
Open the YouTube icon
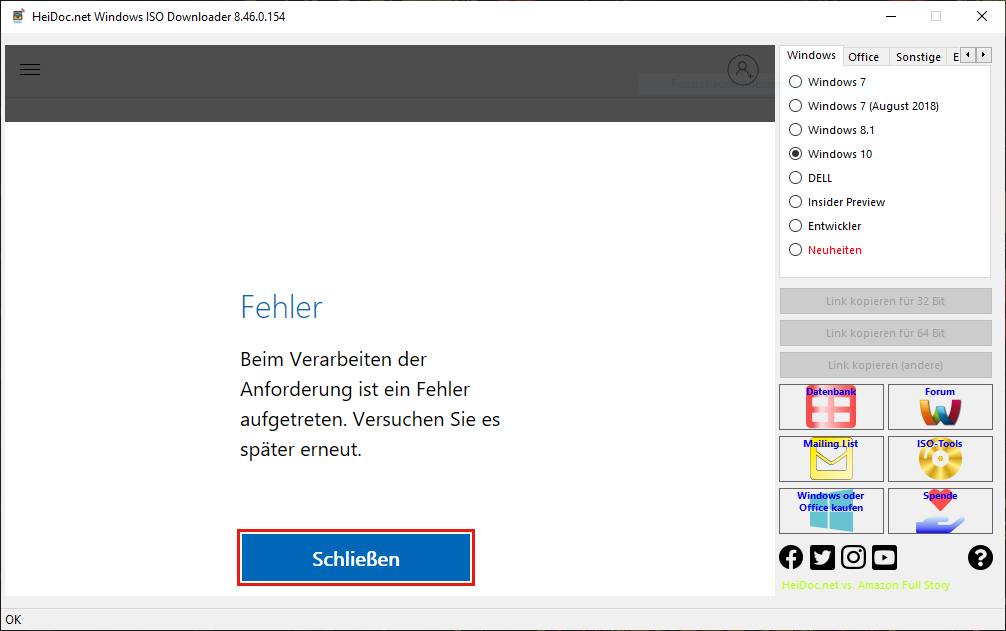pyautogui.click(x=885, y=557)
